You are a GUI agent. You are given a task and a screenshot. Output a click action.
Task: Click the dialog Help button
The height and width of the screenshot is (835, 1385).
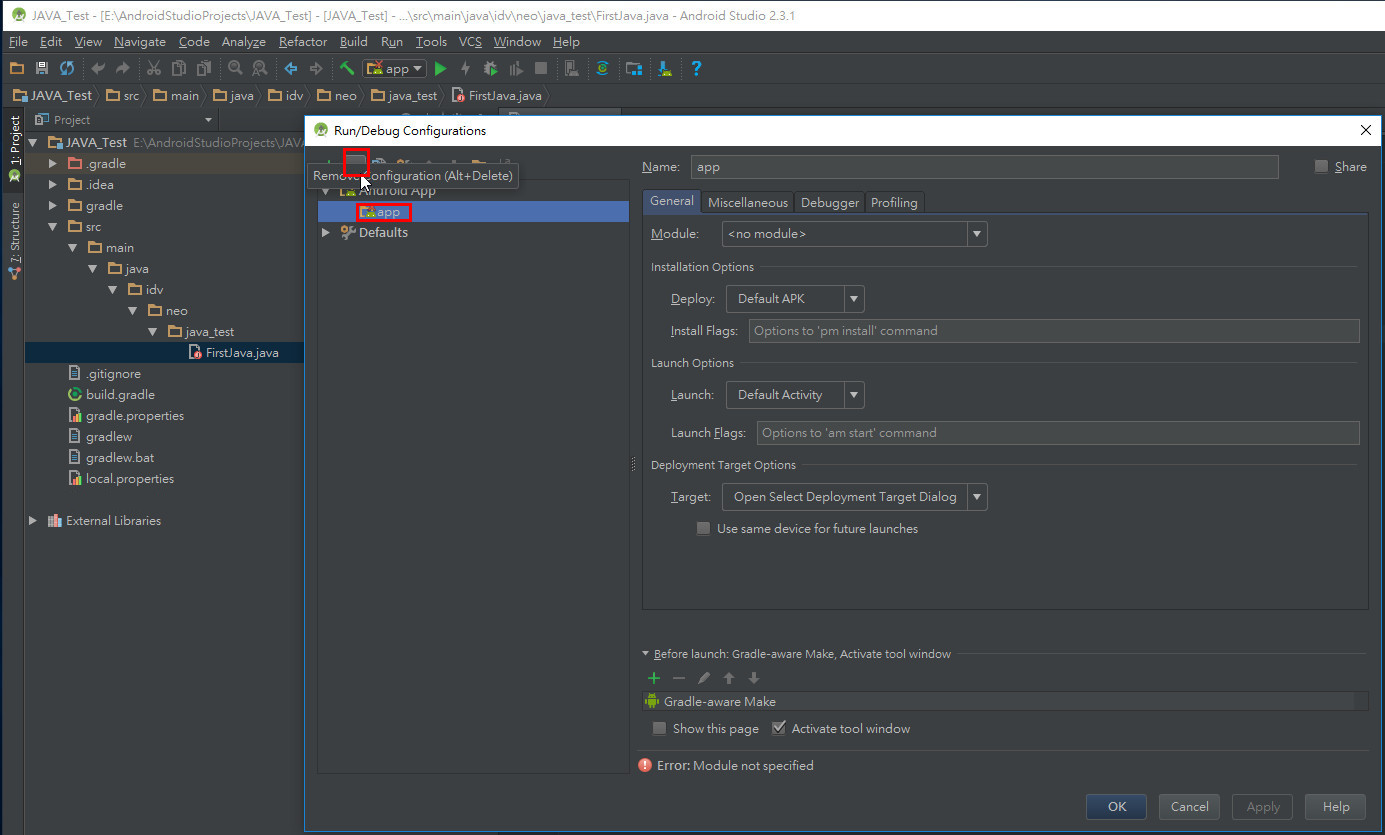click(1336, 806)
